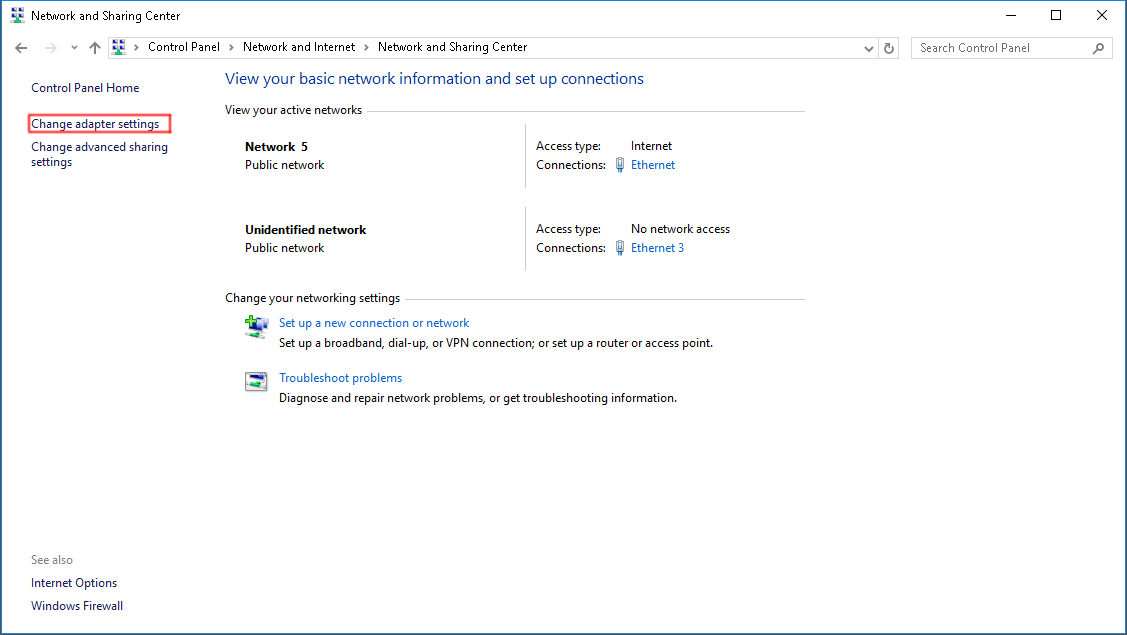Click the Control Panel icon in the address bar
Viewport: 1127px width, 635px height.
pos(118,47)
